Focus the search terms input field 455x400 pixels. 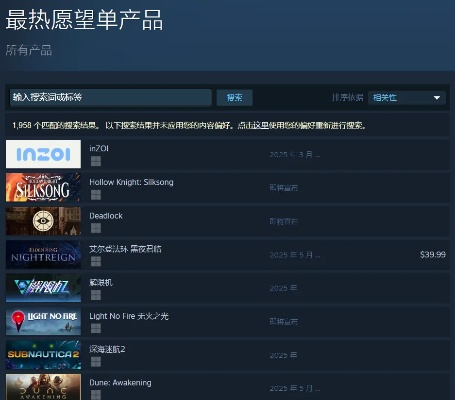tap(111, 97)
